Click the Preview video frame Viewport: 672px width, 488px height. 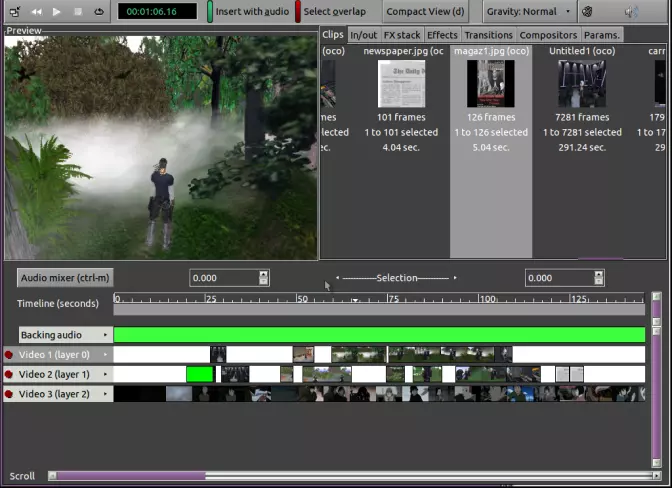coord(161,148)
